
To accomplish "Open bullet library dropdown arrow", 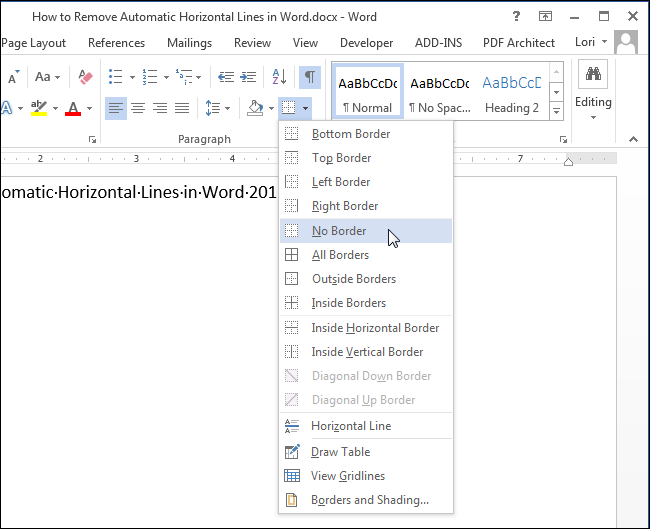I will (132, 77).
